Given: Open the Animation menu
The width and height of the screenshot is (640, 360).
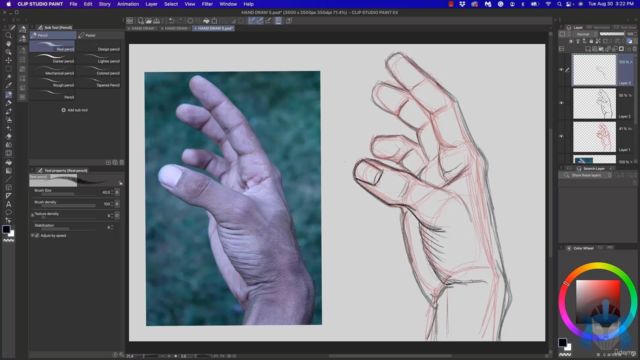Looking at the screenshot, I should click(x=128, y=4).
